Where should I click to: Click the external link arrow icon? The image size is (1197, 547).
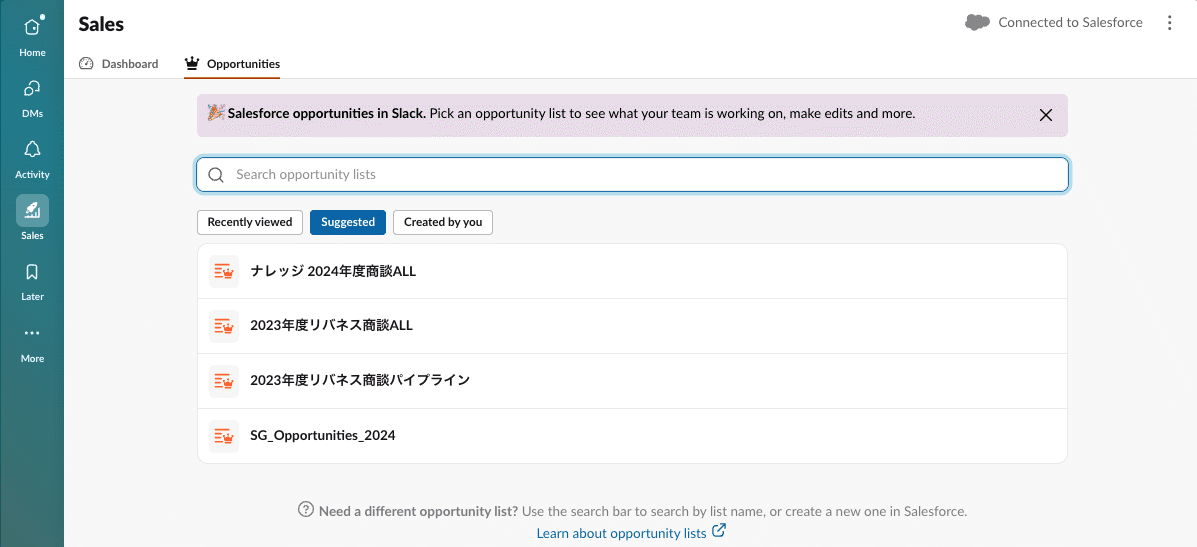[718, 531]
